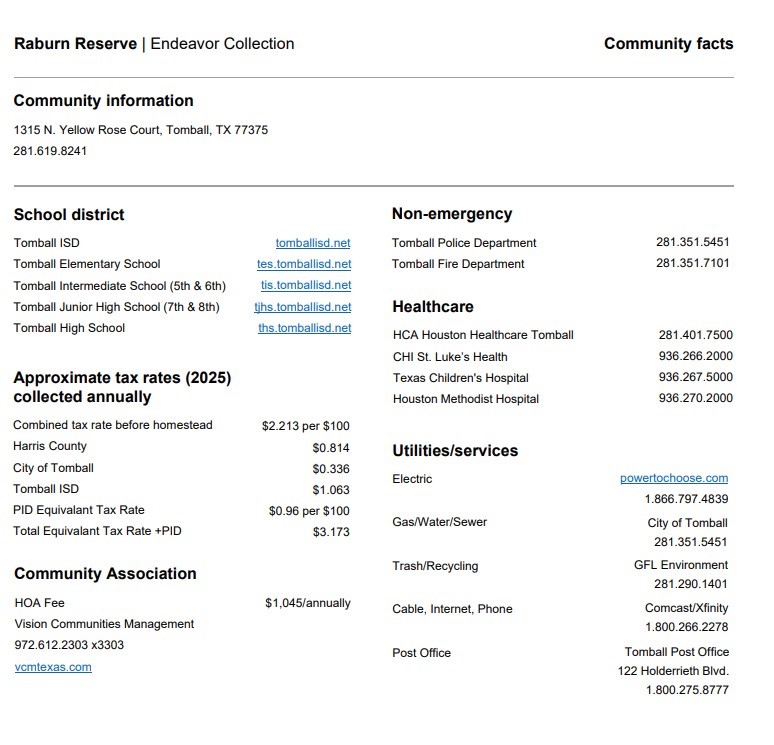Click the Community facts header
Image resolution: width=774 pixels, height=745 pixels.
coord(668,44)
